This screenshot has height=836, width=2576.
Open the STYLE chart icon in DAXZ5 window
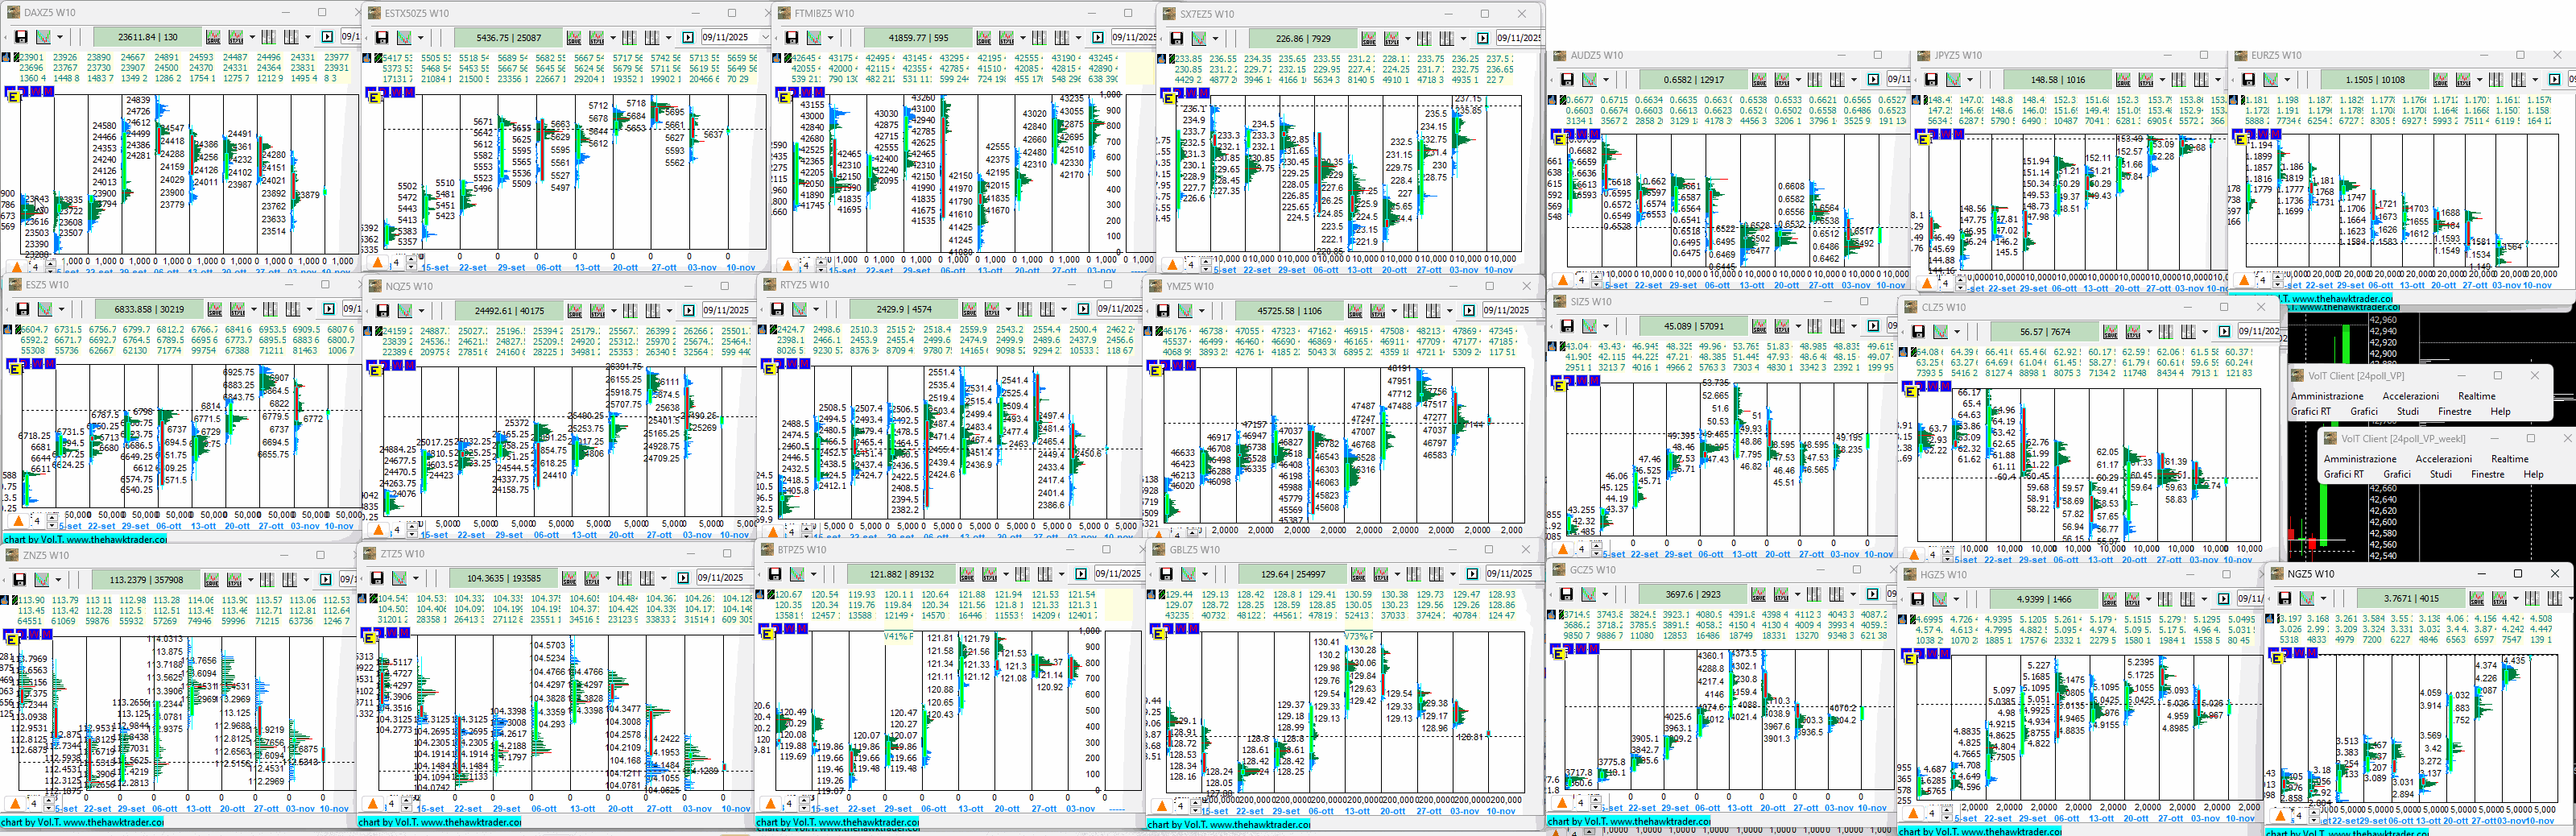coord(236,37)
